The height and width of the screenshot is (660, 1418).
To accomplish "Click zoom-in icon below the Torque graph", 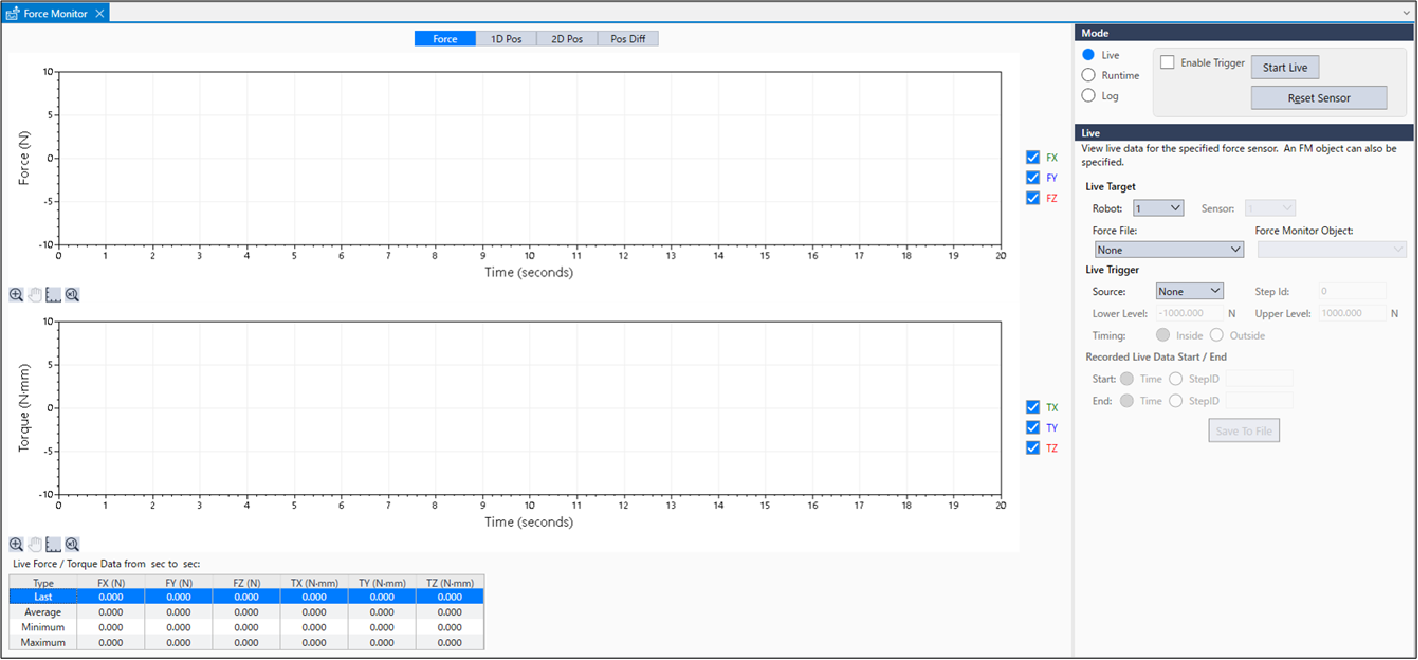I will [x=16, y=545].
